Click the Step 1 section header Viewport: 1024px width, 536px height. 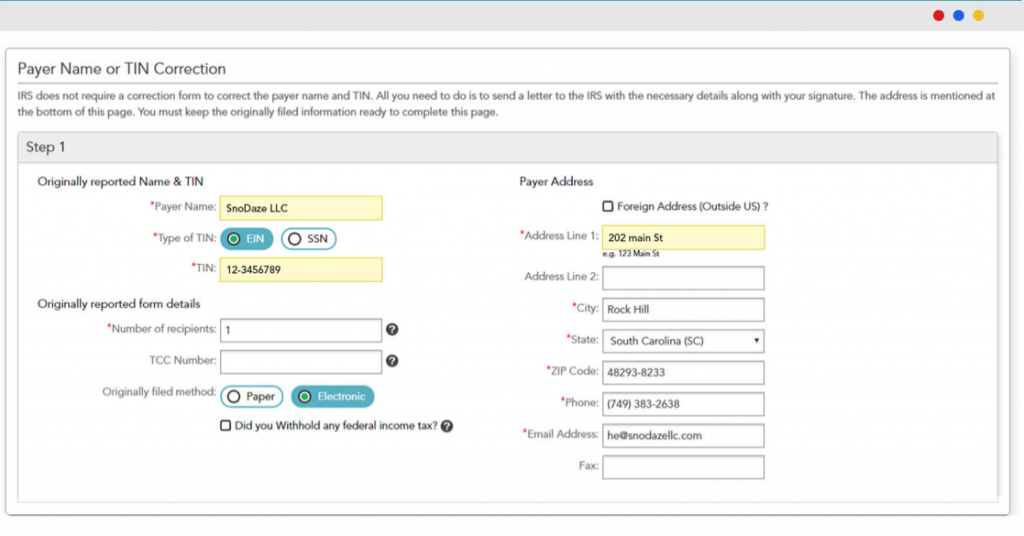pos(507,148)
